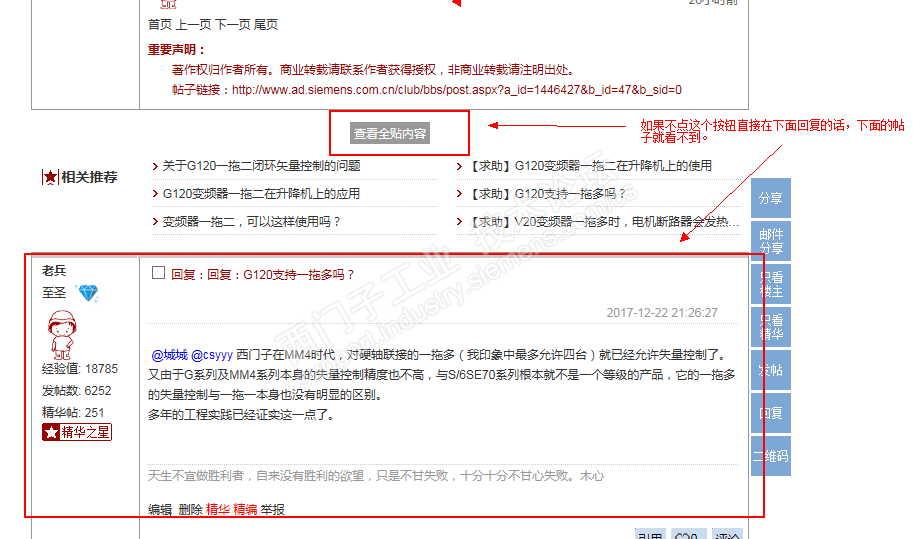
Task: Click the 精编 link
Action: click(x=245, y=510)
